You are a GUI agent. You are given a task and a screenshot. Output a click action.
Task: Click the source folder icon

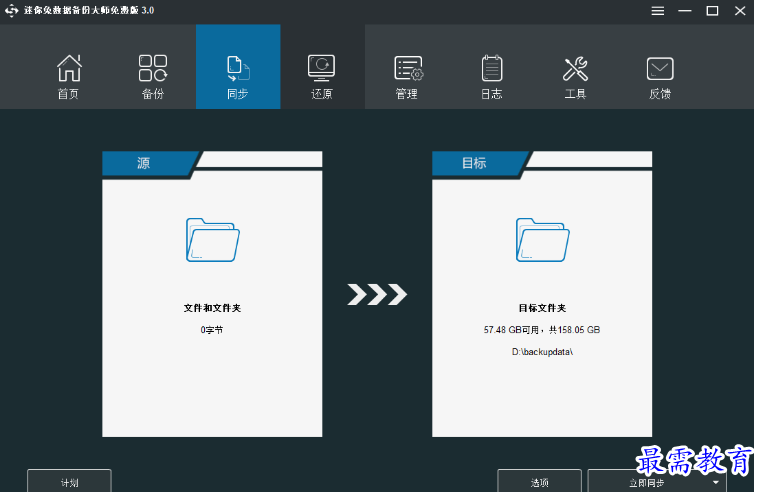213,240
